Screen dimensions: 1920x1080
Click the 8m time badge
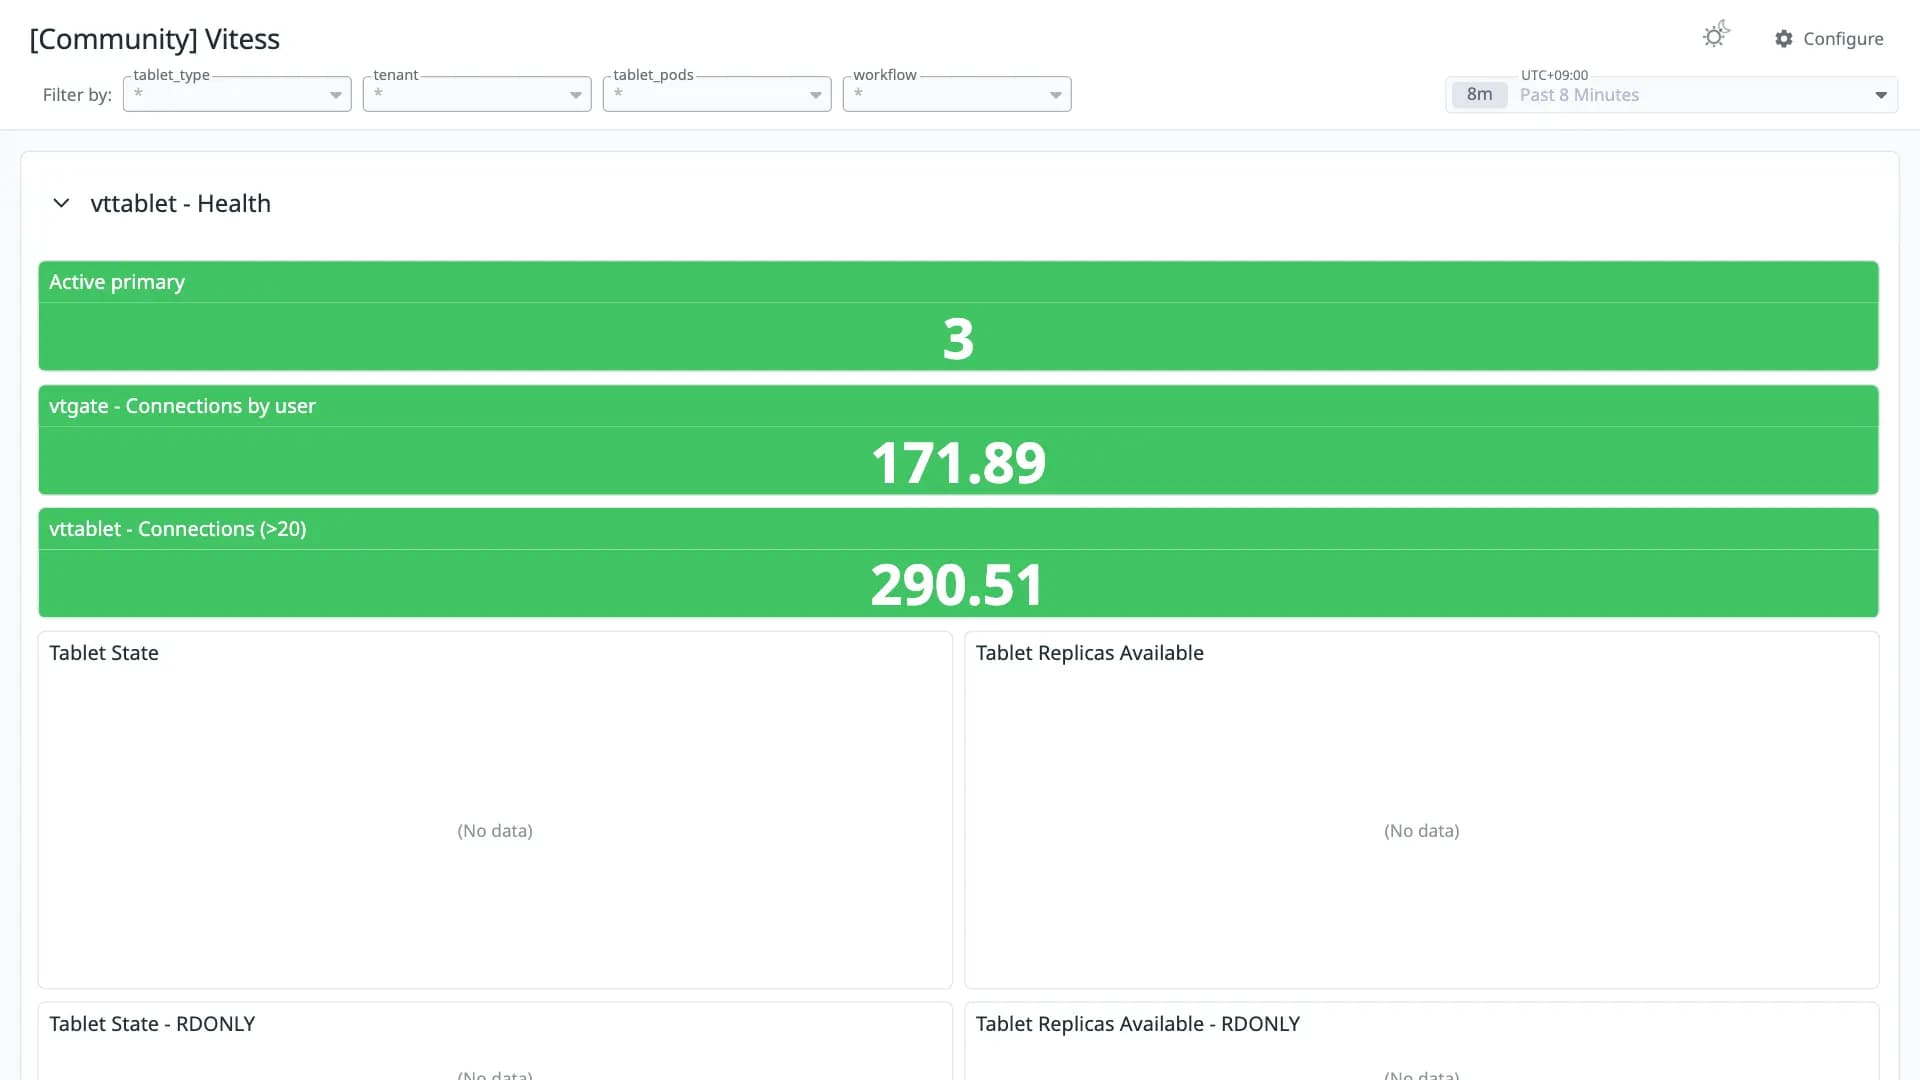pos(1479,95)
